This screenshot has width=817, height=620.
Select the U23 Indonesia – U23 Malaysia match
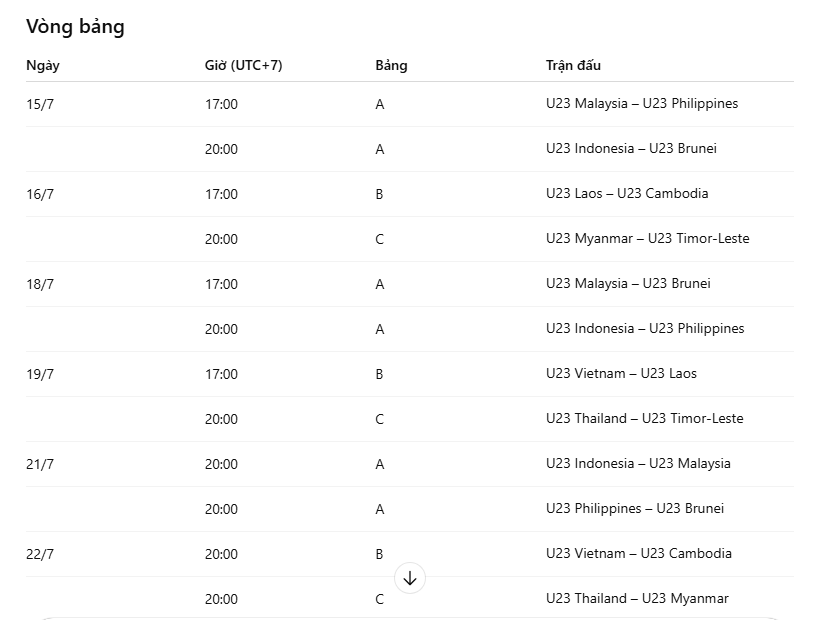point(638,464)
